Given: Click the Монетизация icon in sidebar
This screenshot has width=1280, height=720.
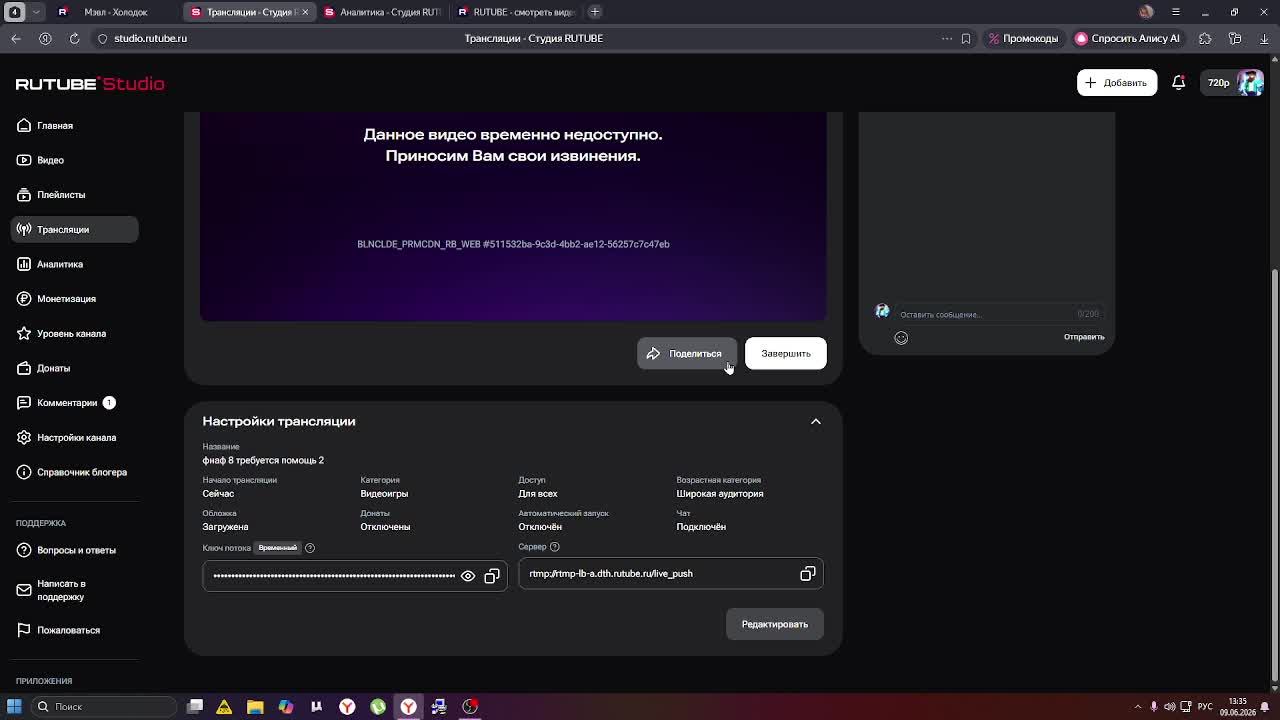Looking at the screenshot, I should (24, 299).
